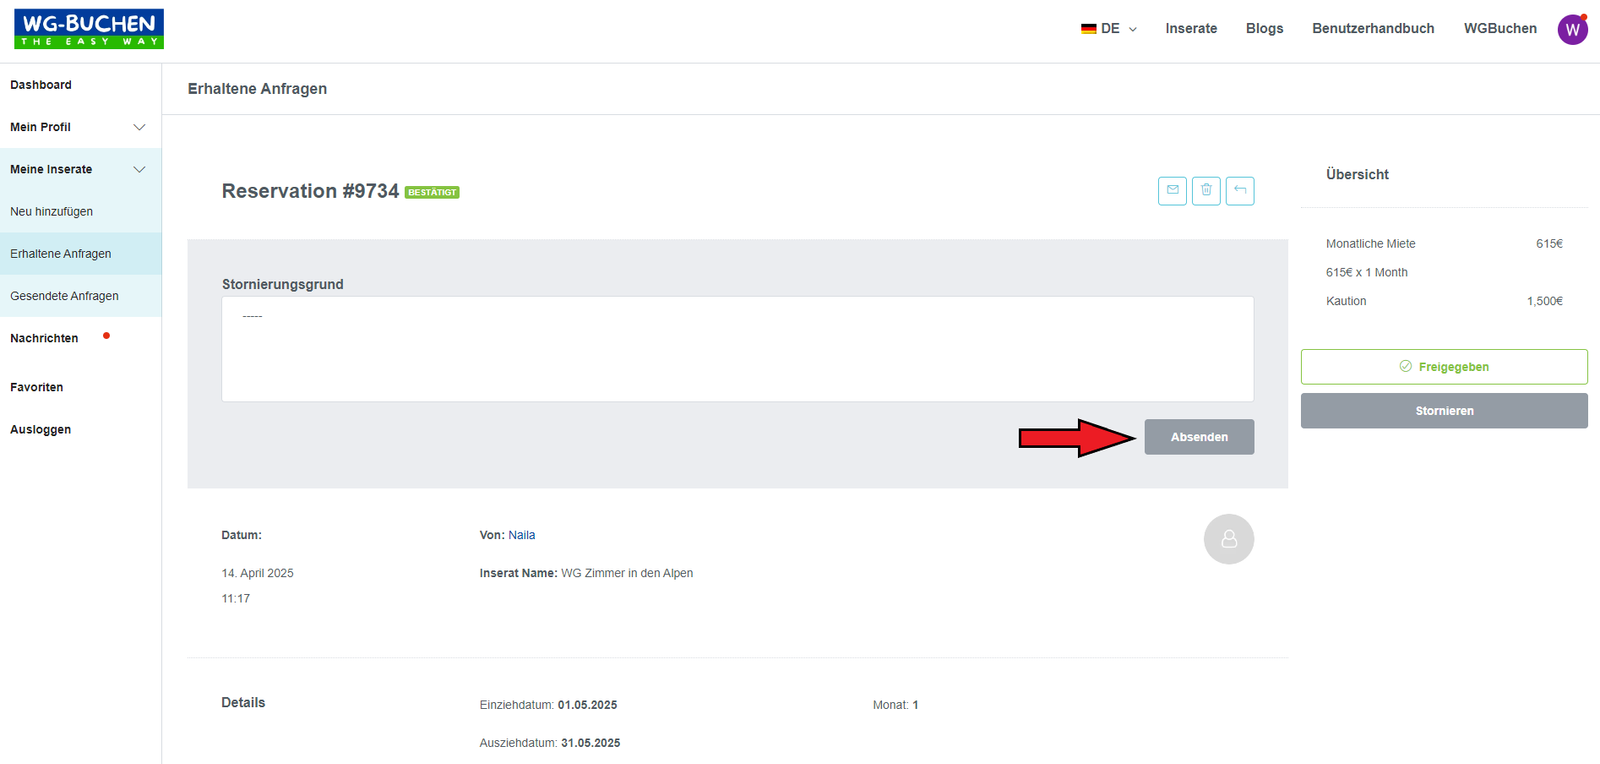The height and width of the screenshot is (764, 1600).
Task: Click the German flag icon
Action: 1088,29
